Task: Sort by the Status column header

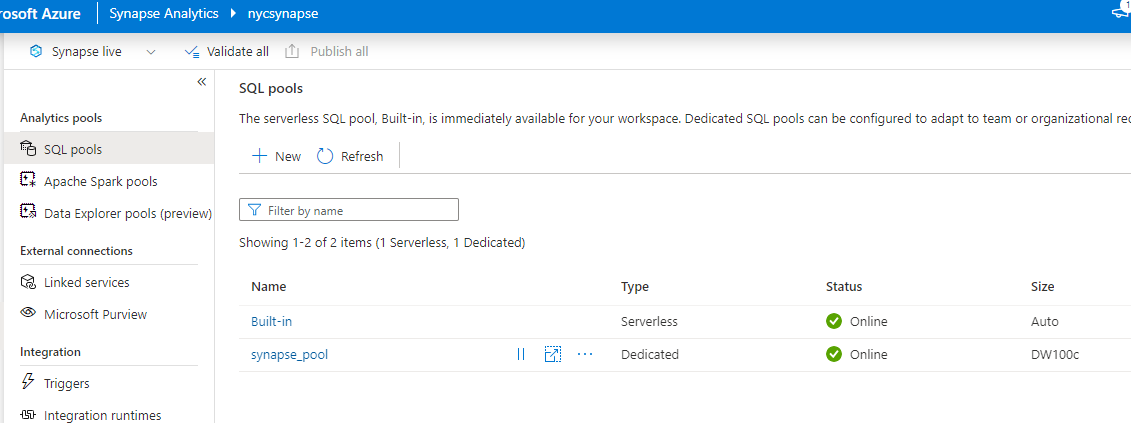Action: pyautogui.click(x=844, y=287)
